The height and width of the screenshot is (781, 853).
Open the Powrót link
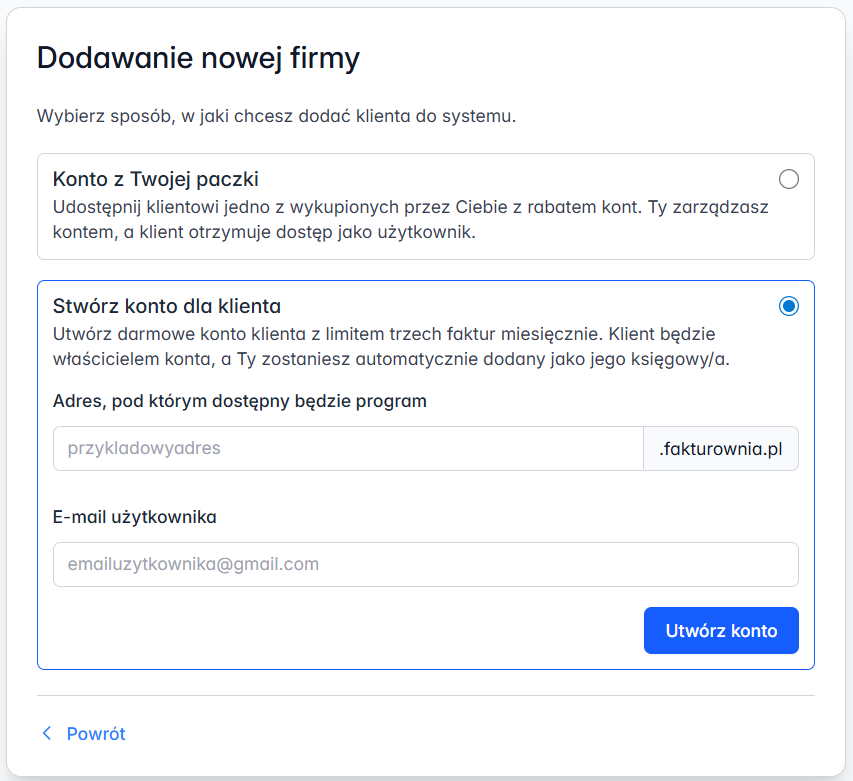coord(95,733)
